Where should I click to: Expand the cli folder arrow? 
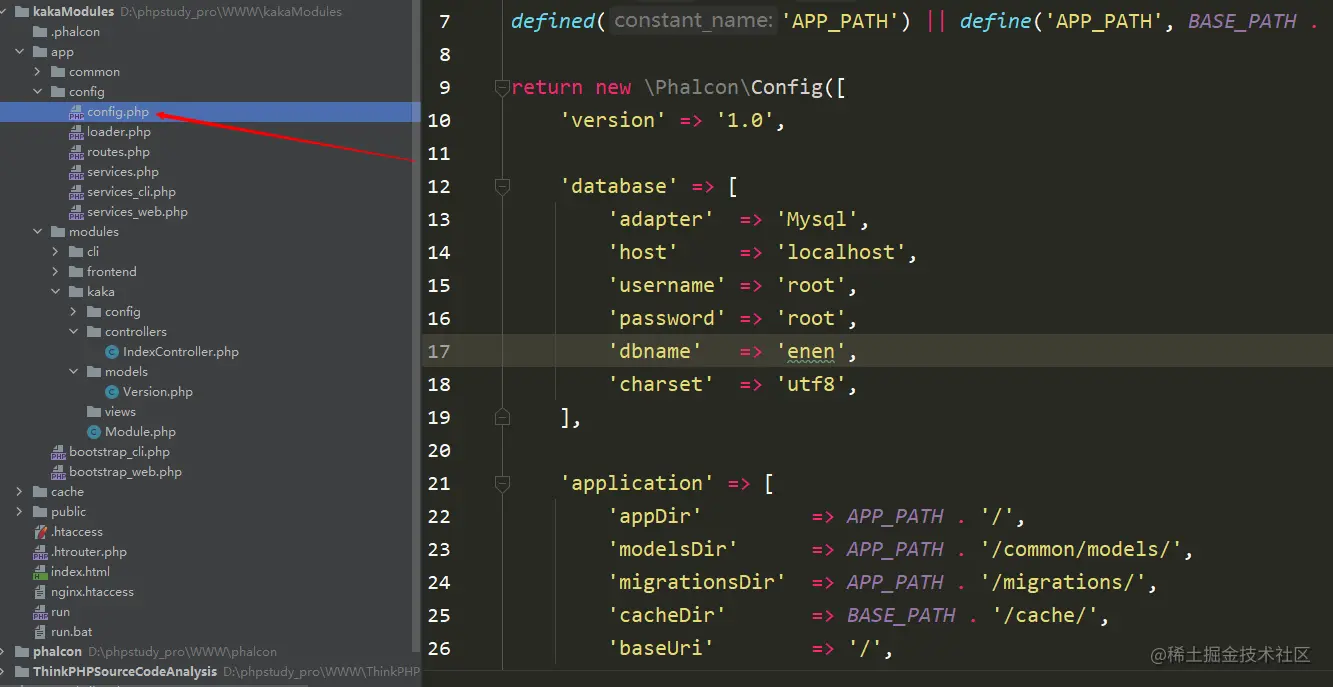55,252
